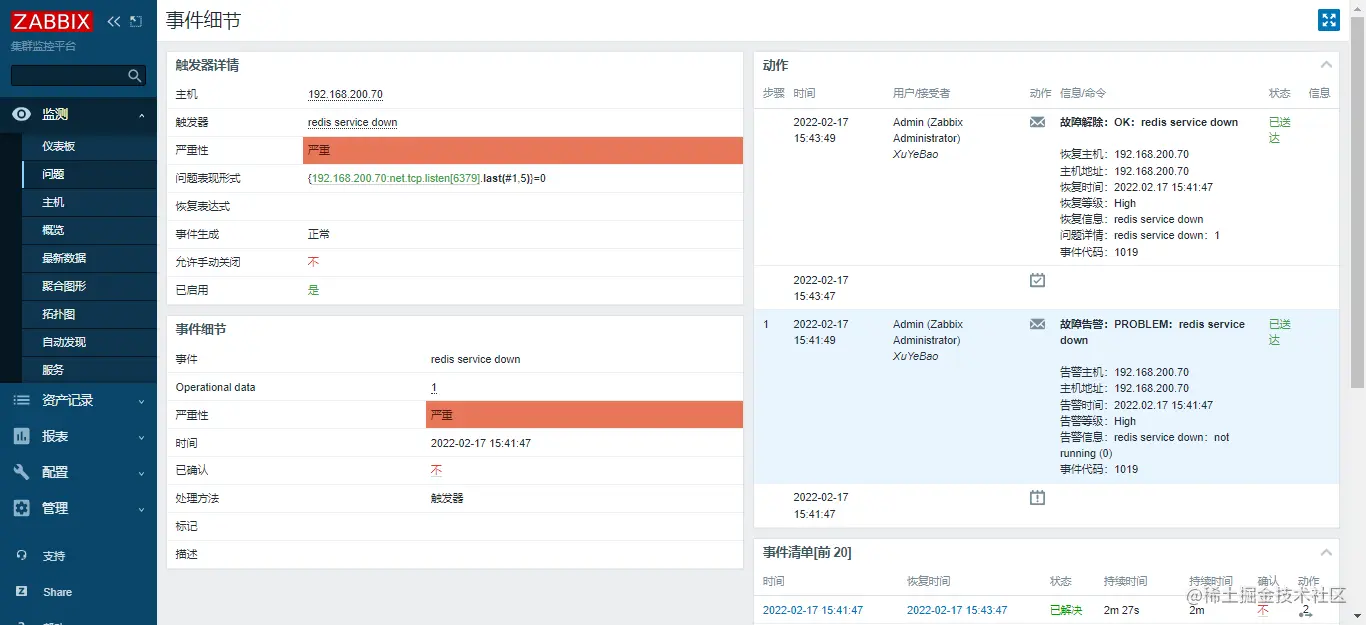Open the 支持 link
Screen dimensions: 1366x625
tap(53, 556)
